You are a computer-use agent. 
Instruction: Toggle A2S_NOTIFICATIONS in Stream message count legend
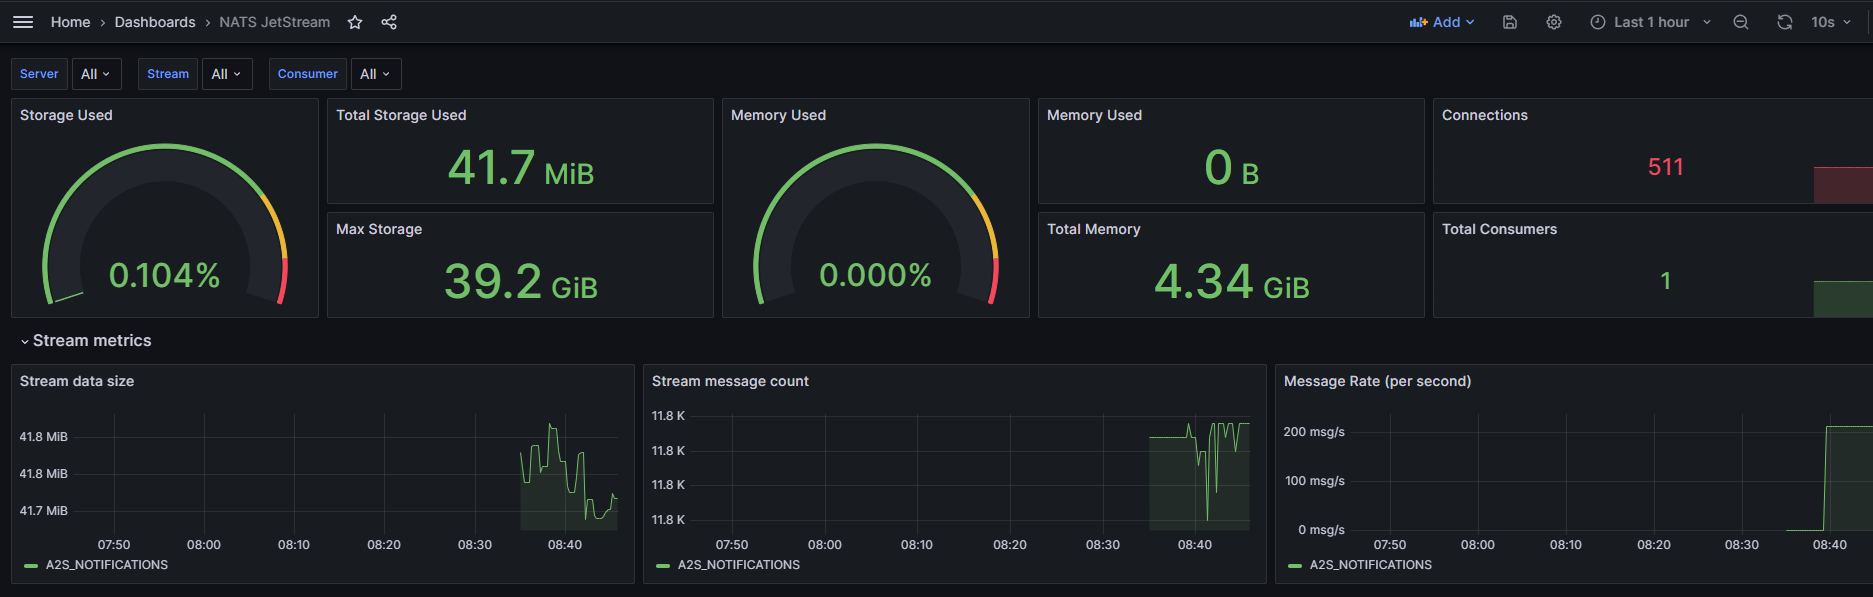point(738,565)
